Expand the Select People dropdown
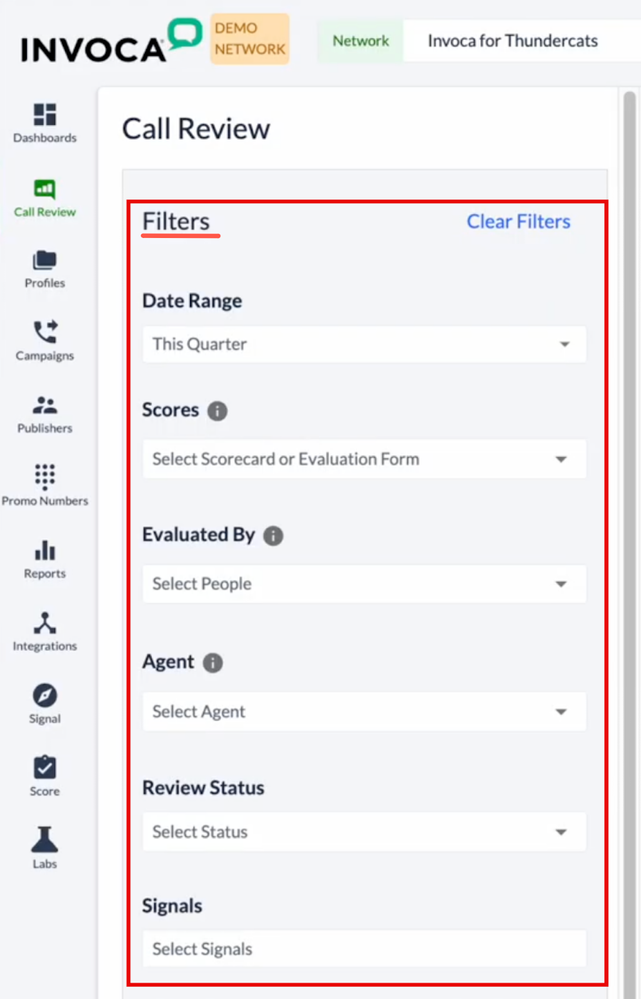 coord(364,584)
